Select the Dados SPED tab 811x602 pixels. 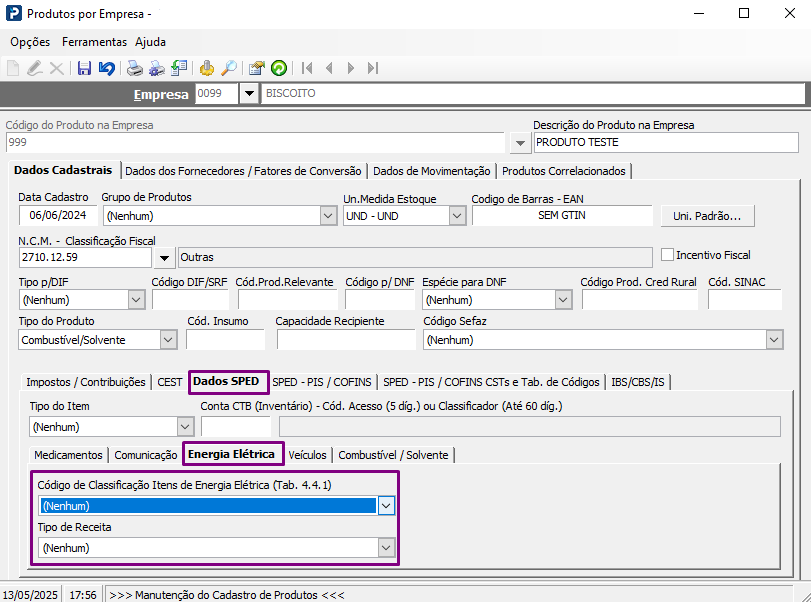click(226, 381)
